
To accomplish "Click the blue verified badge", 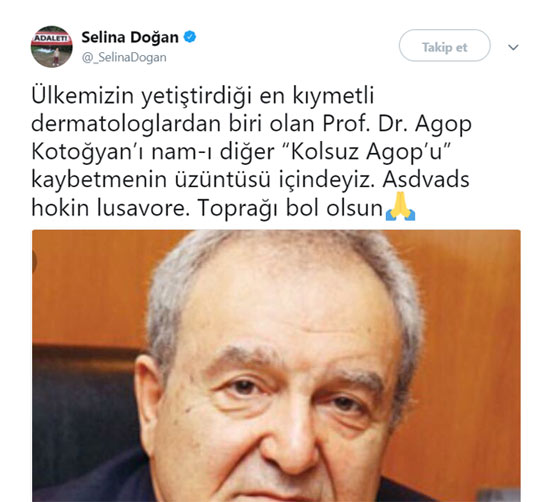I will (x=190, y=37).
